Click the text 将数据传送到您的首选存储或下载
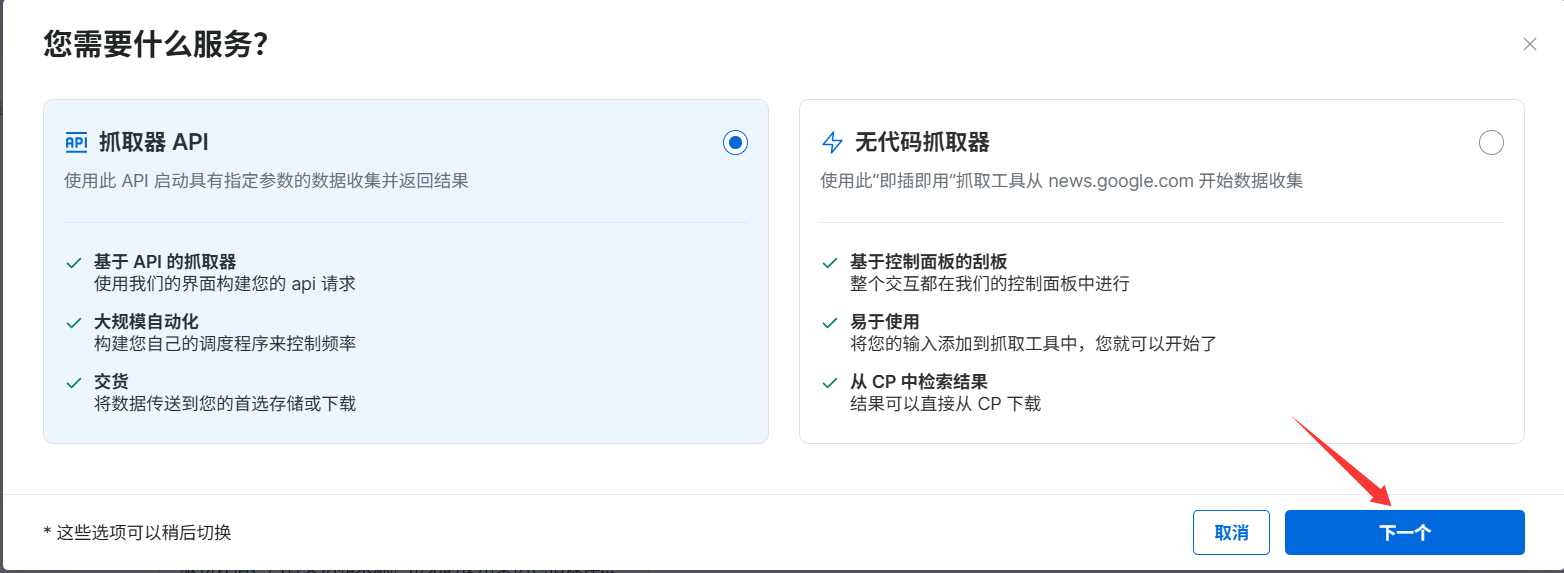1564x573 pixels. 225,404
